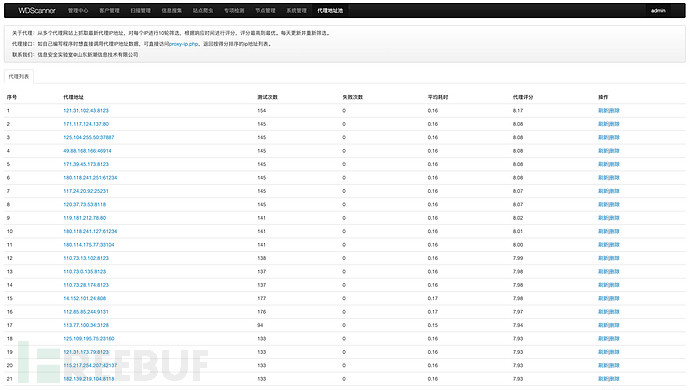
Task: Select the score value 8.17
Action: click(518, 110)
